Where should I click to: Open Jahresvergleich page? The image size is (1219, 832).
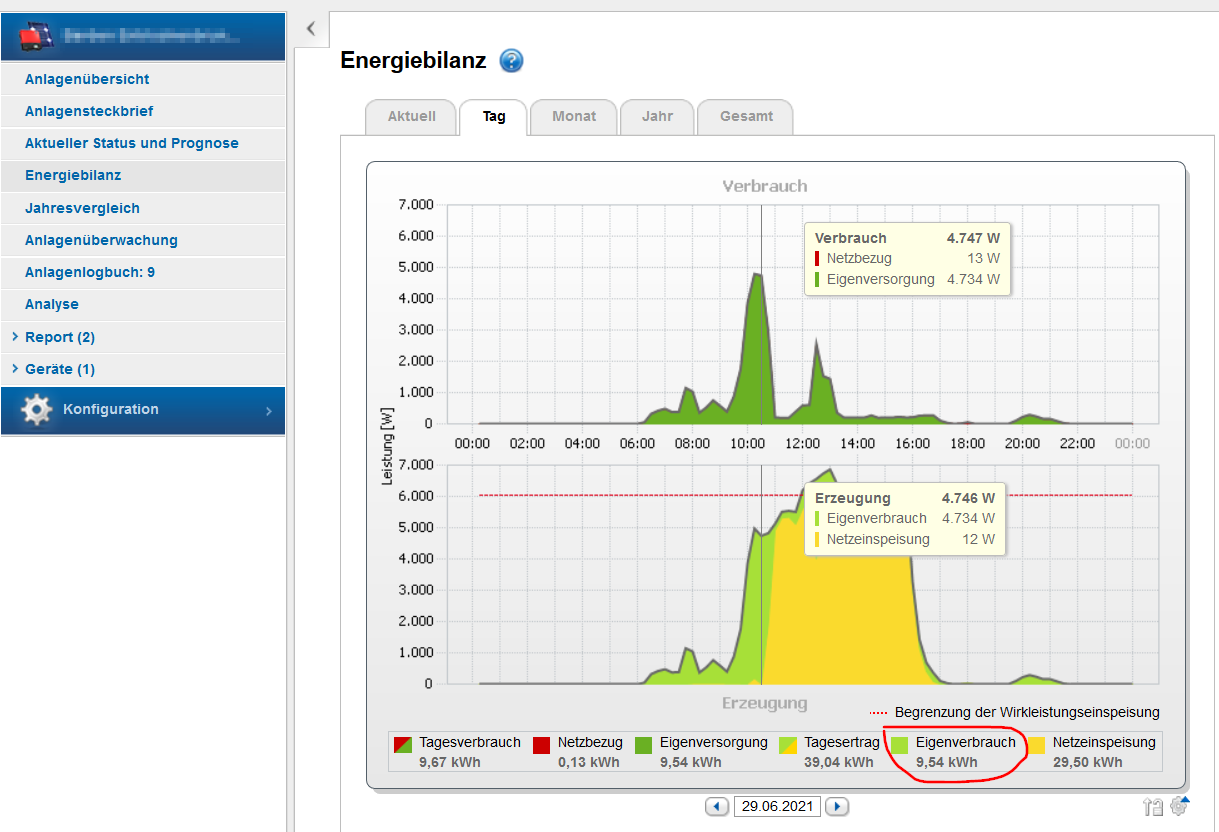click(x=143, y=208)
